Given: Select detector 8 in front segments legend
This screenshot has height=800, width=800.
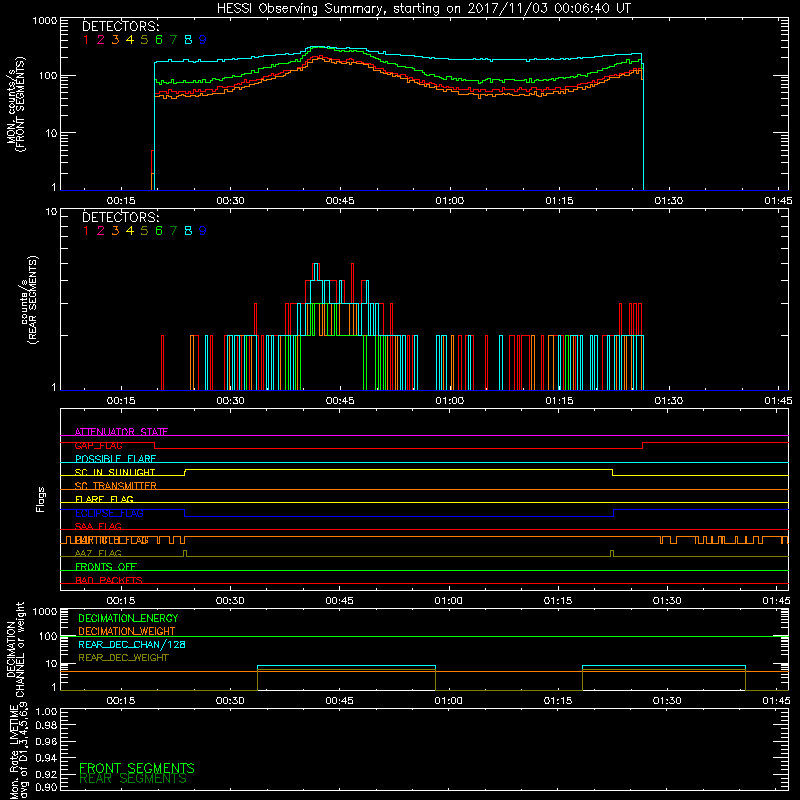Looking at the screenshot, I should [188, 40].
